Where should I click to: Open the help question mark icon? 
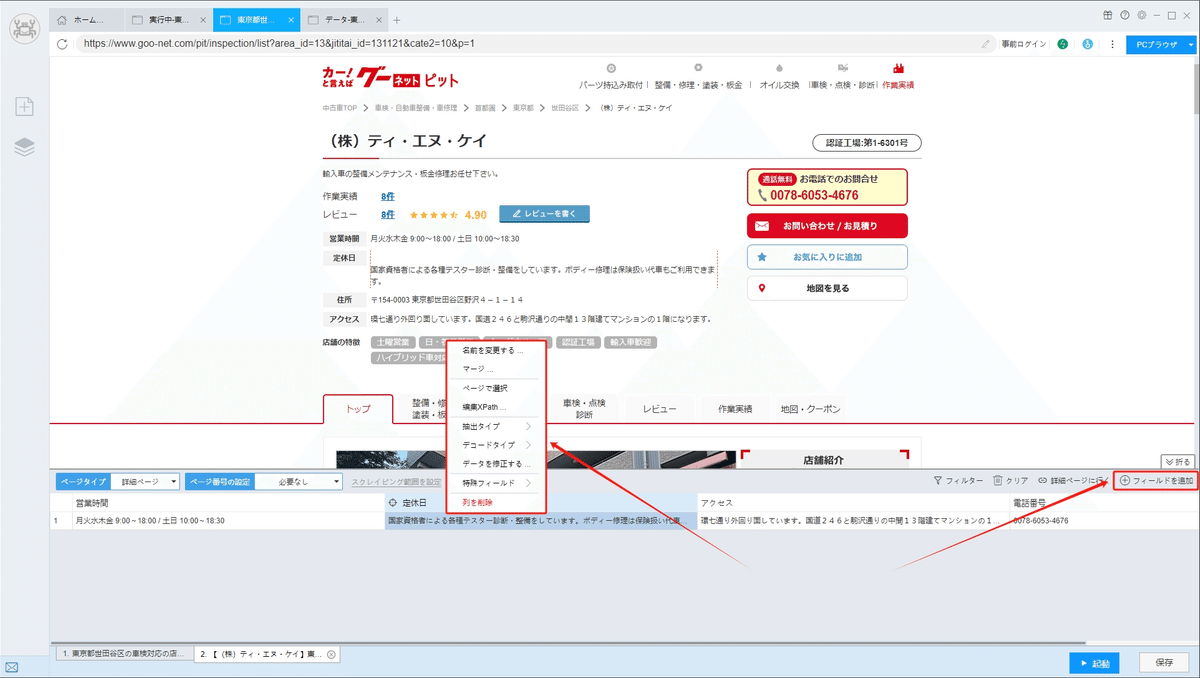pyautogui.click(x=1125, y=15)
